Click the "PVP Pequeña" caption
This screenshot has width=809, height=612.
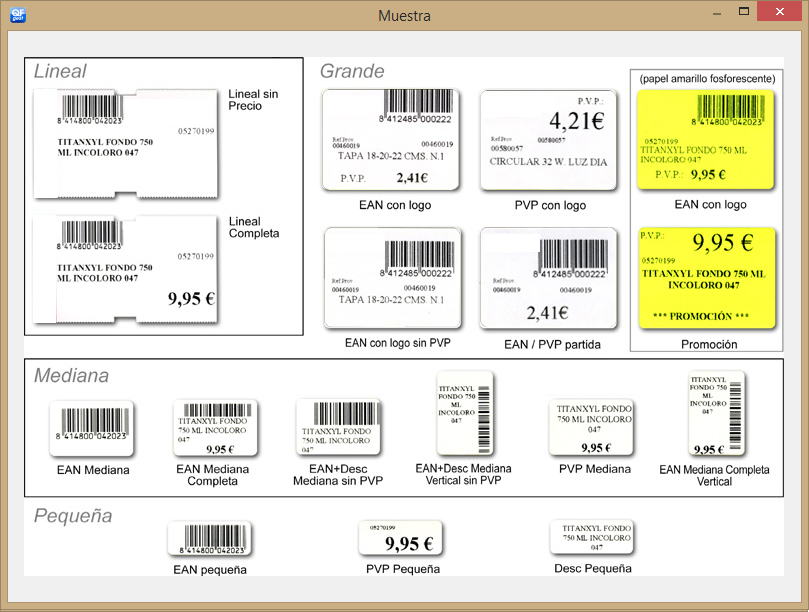(403, 569)
